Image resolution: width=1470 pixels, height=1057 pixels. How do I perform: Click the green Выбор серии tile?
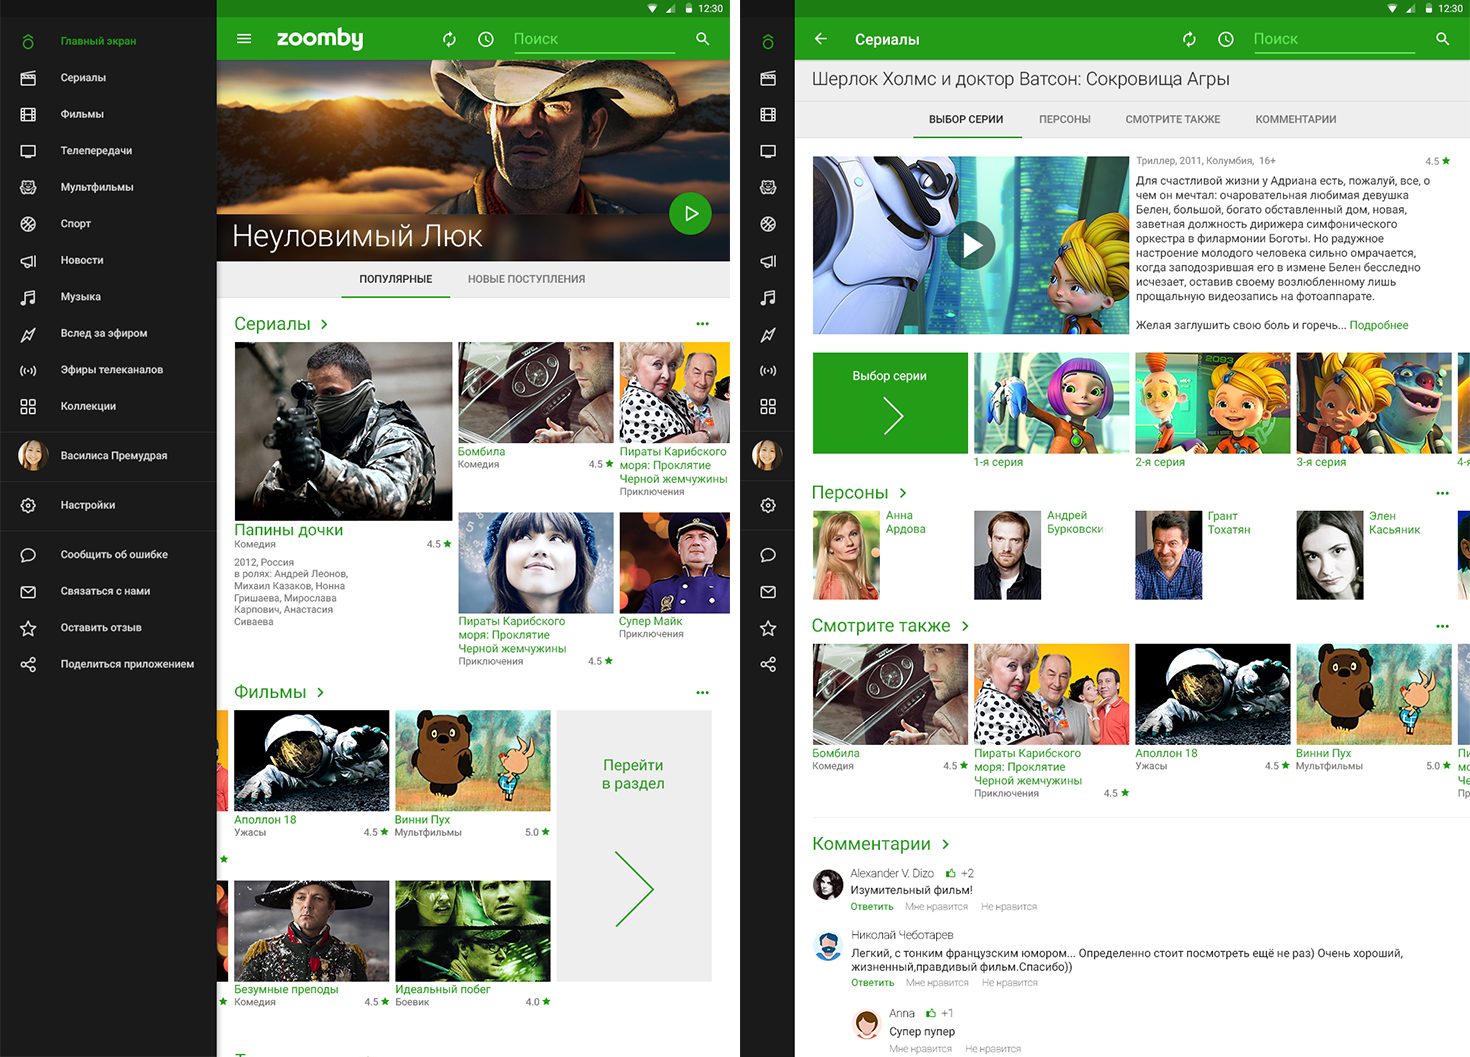coord(890,403)
